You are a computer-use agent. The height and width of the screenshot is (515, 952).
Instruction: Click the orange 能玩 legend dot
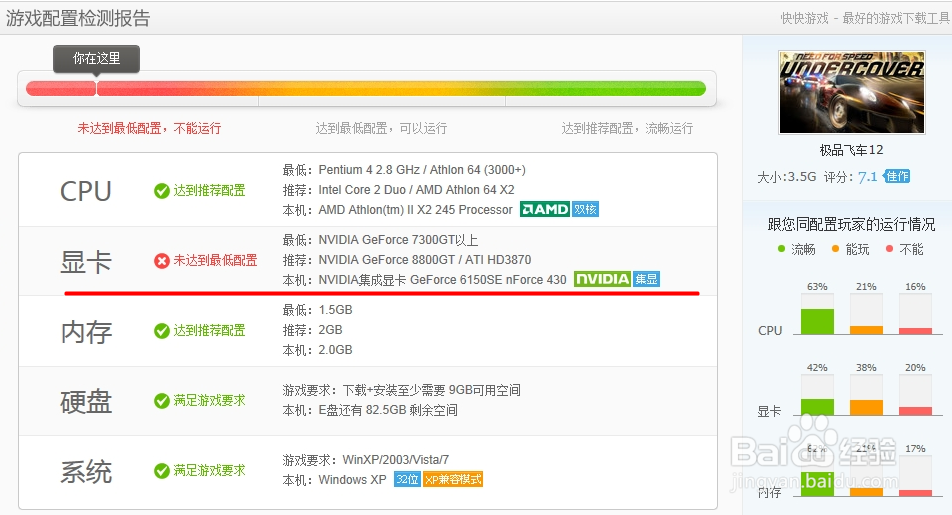[835, 248]
